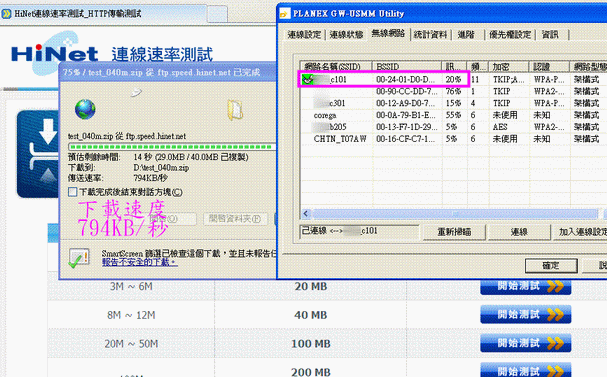Screen dimensions: 607x377
Task: Click the 已連線 status field
Action: (x=359, y=231)
